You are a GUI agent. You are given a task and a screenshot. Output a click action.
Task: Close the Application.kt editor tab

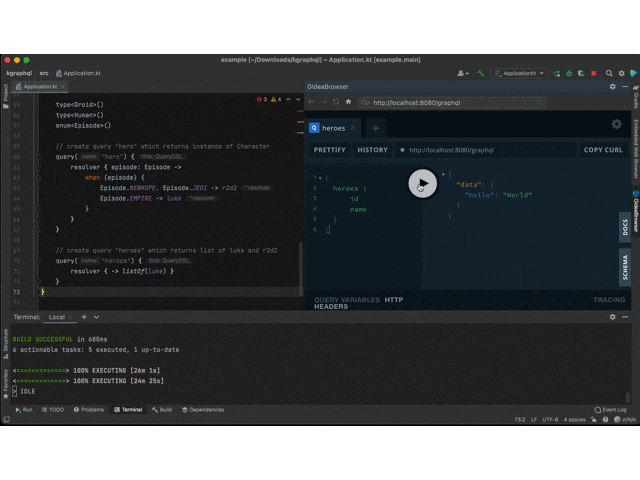63,87
